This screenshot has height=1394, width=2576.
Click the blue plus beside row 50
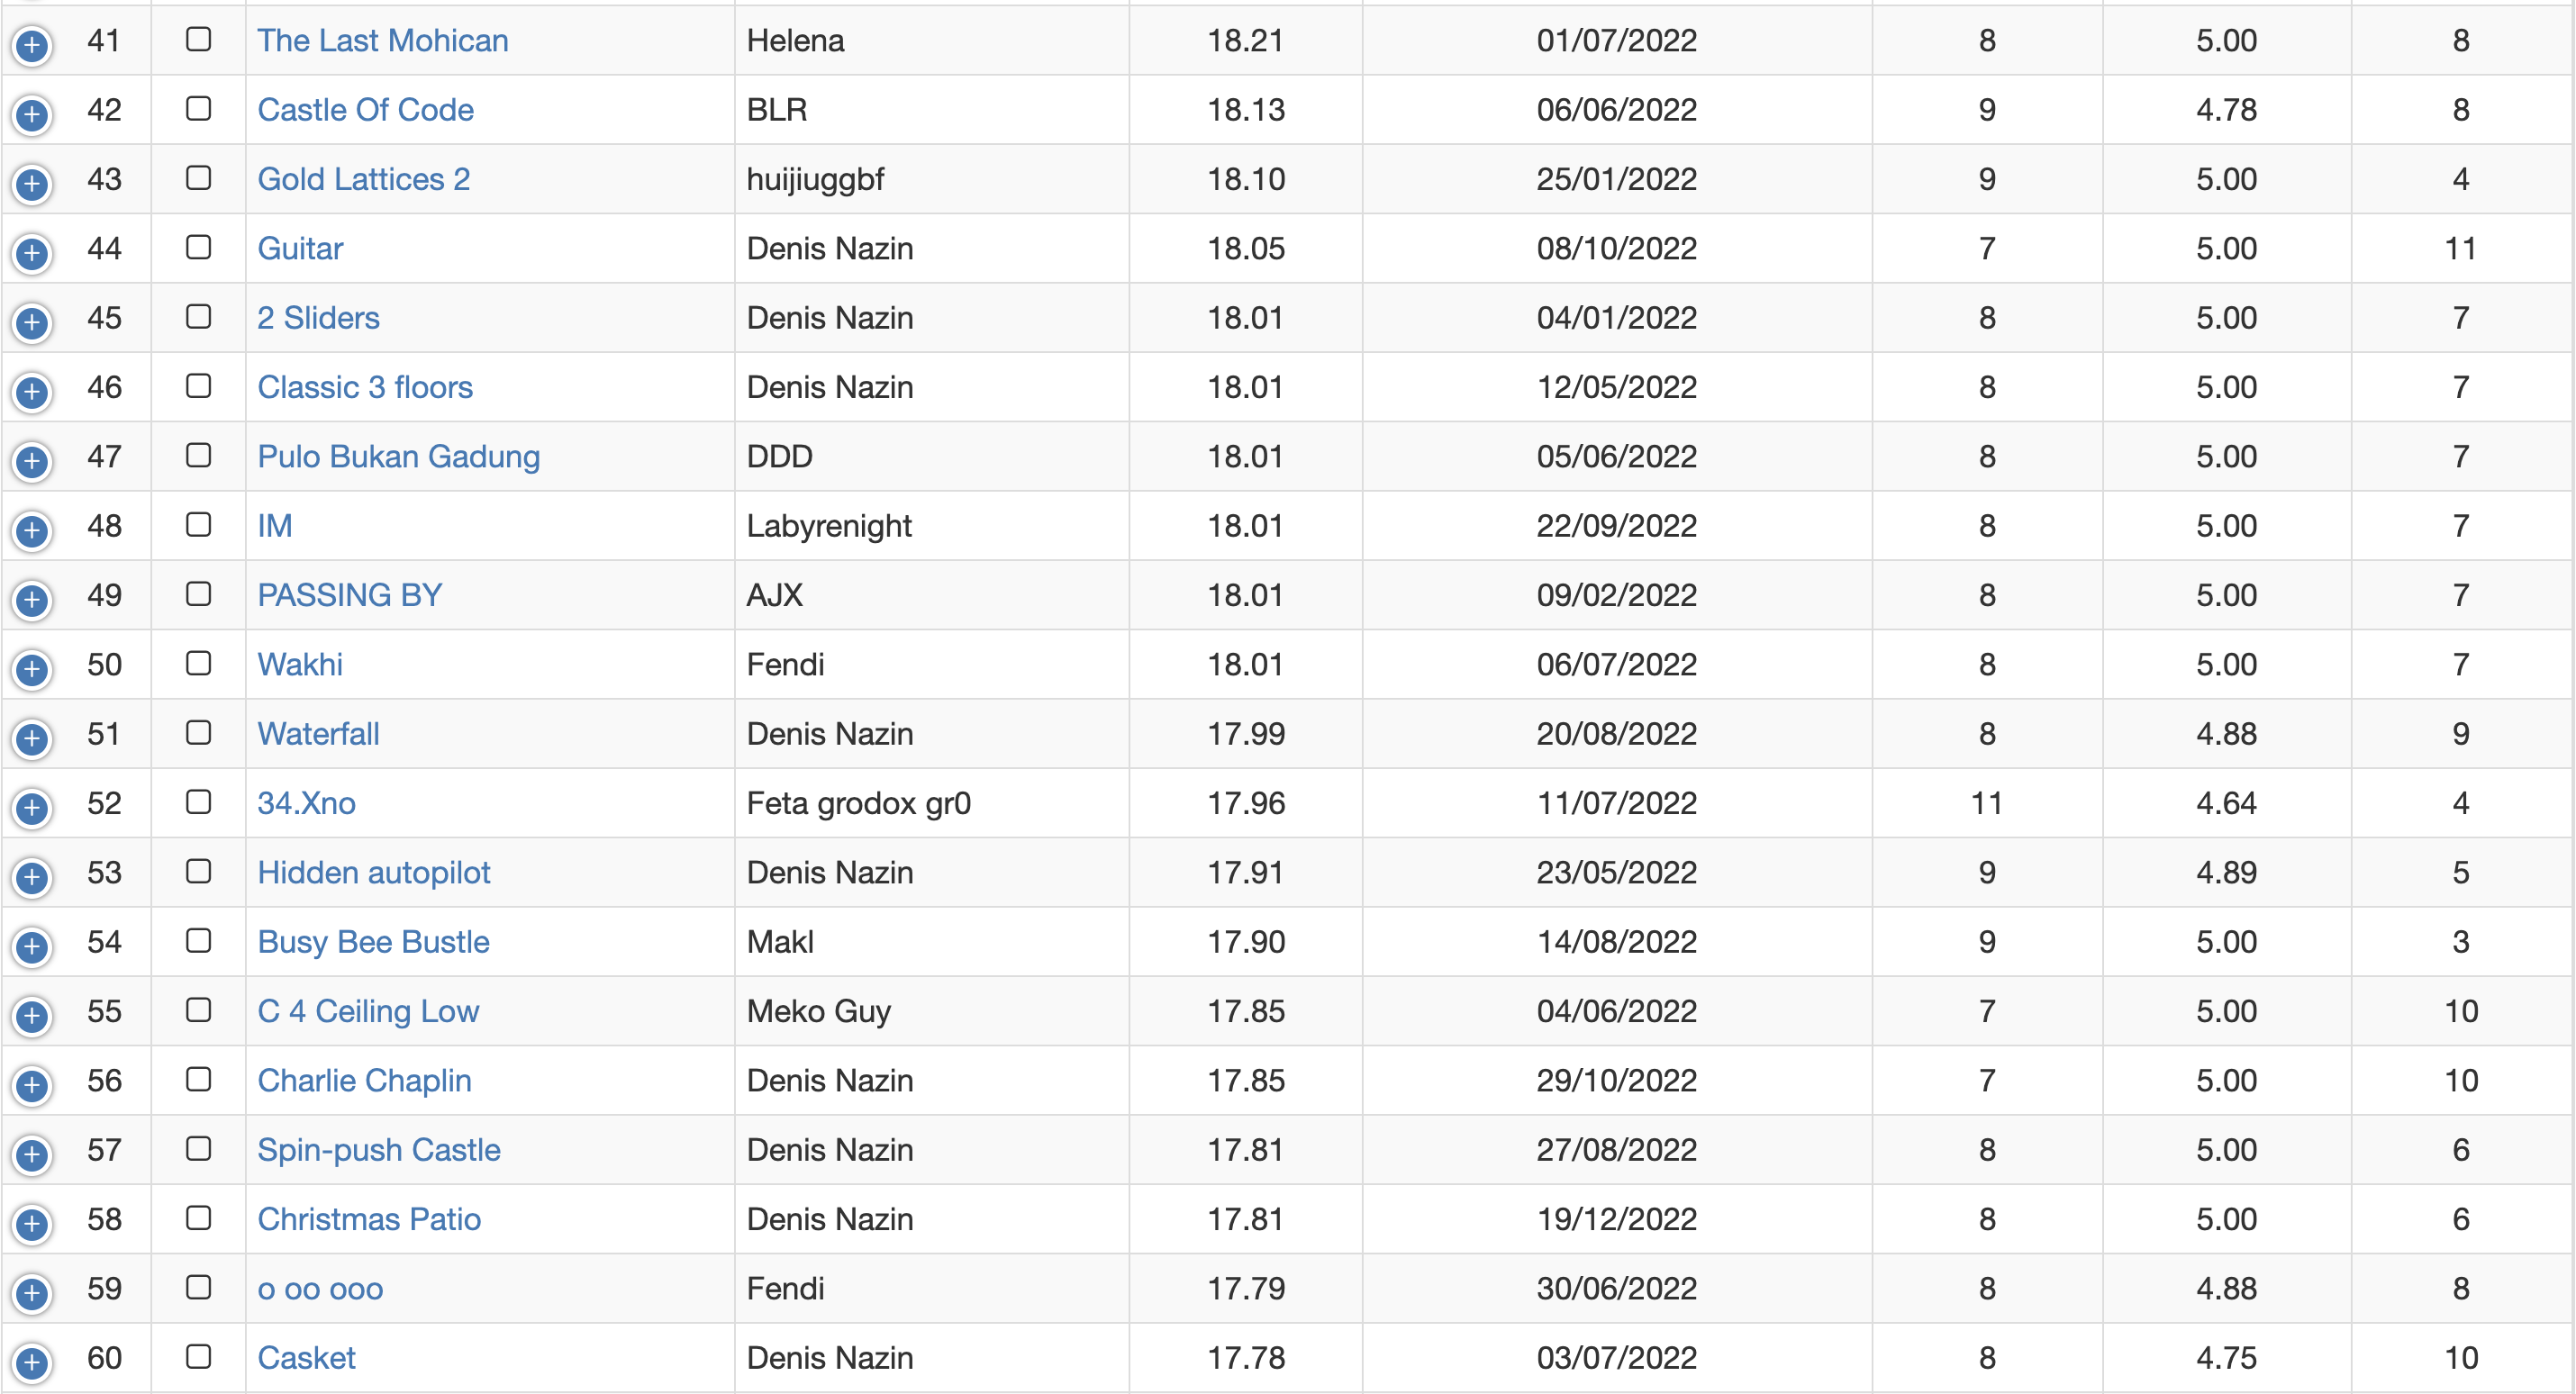(x=32, y=669)
